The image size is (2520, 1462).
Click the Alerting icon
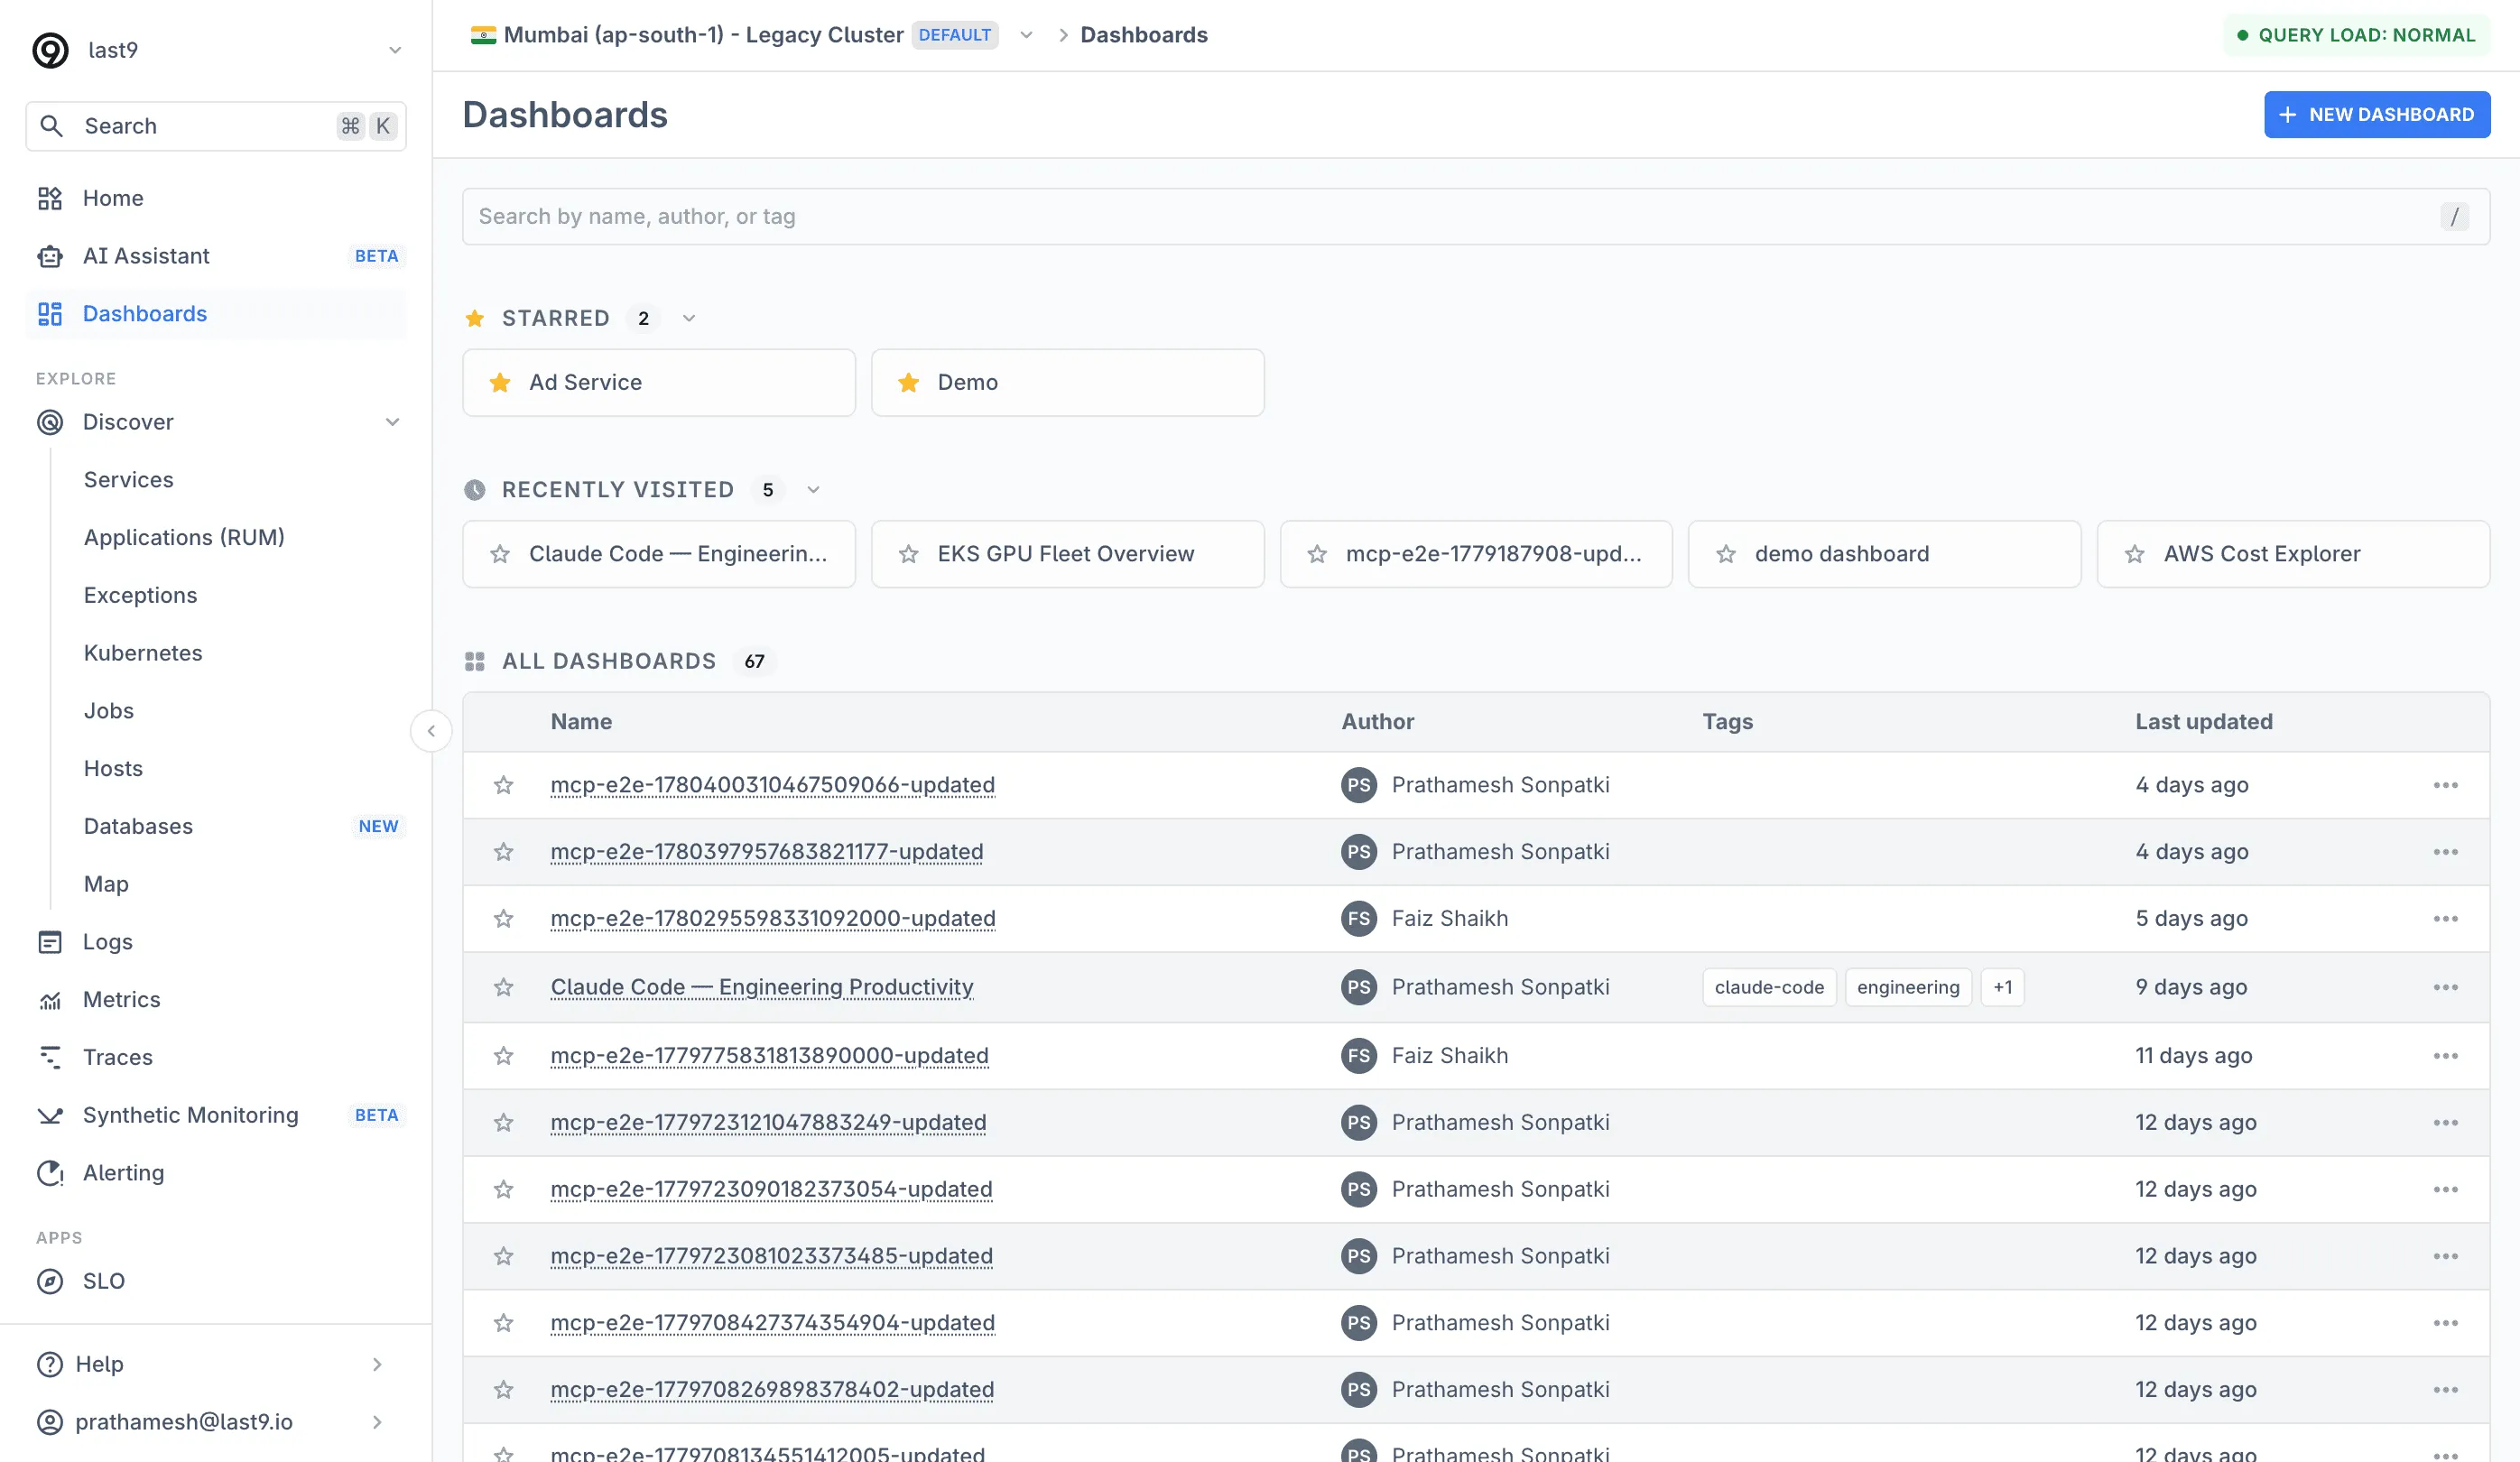tap(50, 1173)
